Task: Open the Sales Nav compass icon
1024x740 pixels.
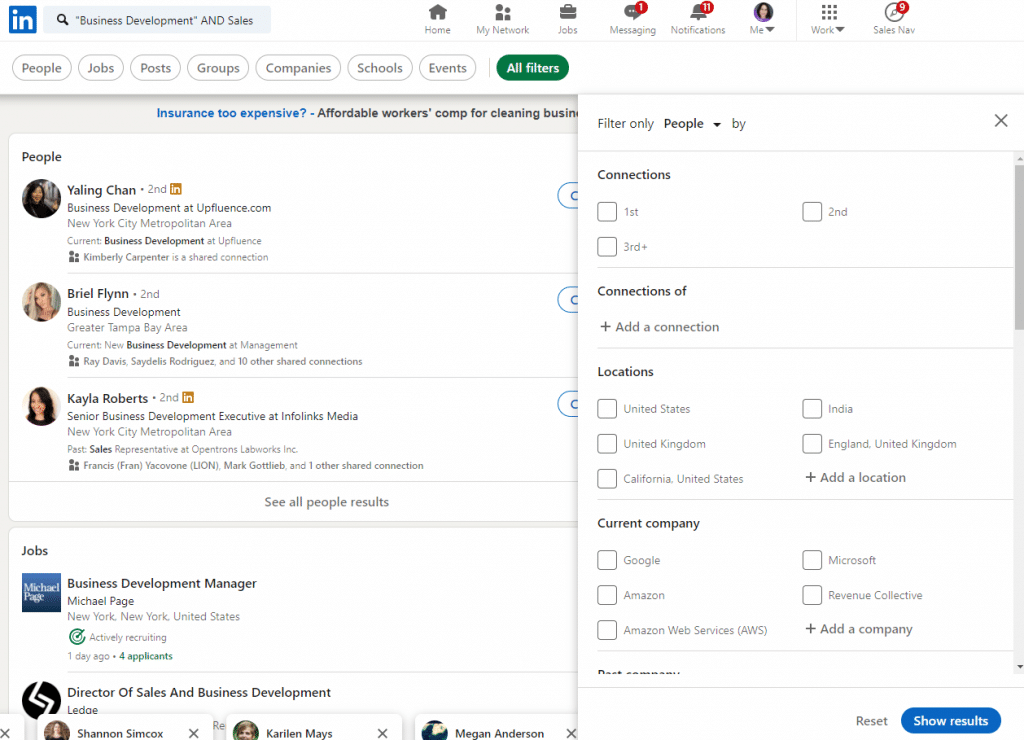Action: 894,12
